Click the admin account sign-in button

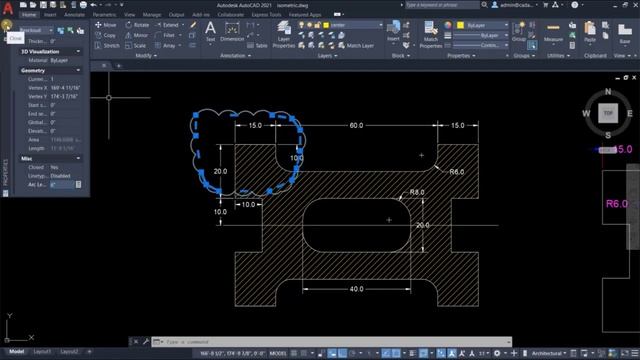514,5
